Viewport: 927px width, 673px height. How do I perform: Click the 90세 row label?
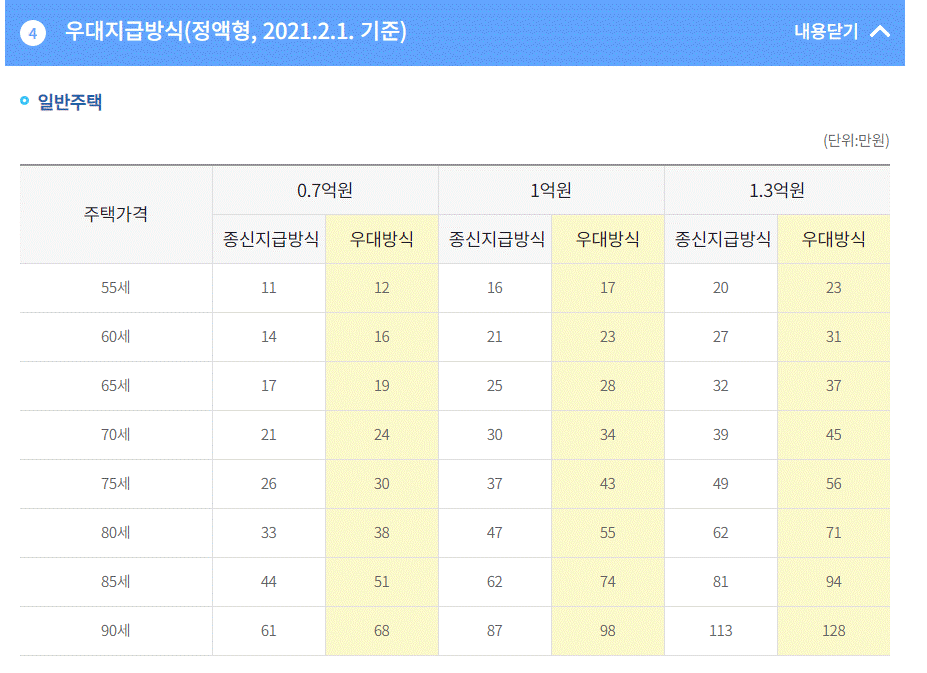(116, 631)
